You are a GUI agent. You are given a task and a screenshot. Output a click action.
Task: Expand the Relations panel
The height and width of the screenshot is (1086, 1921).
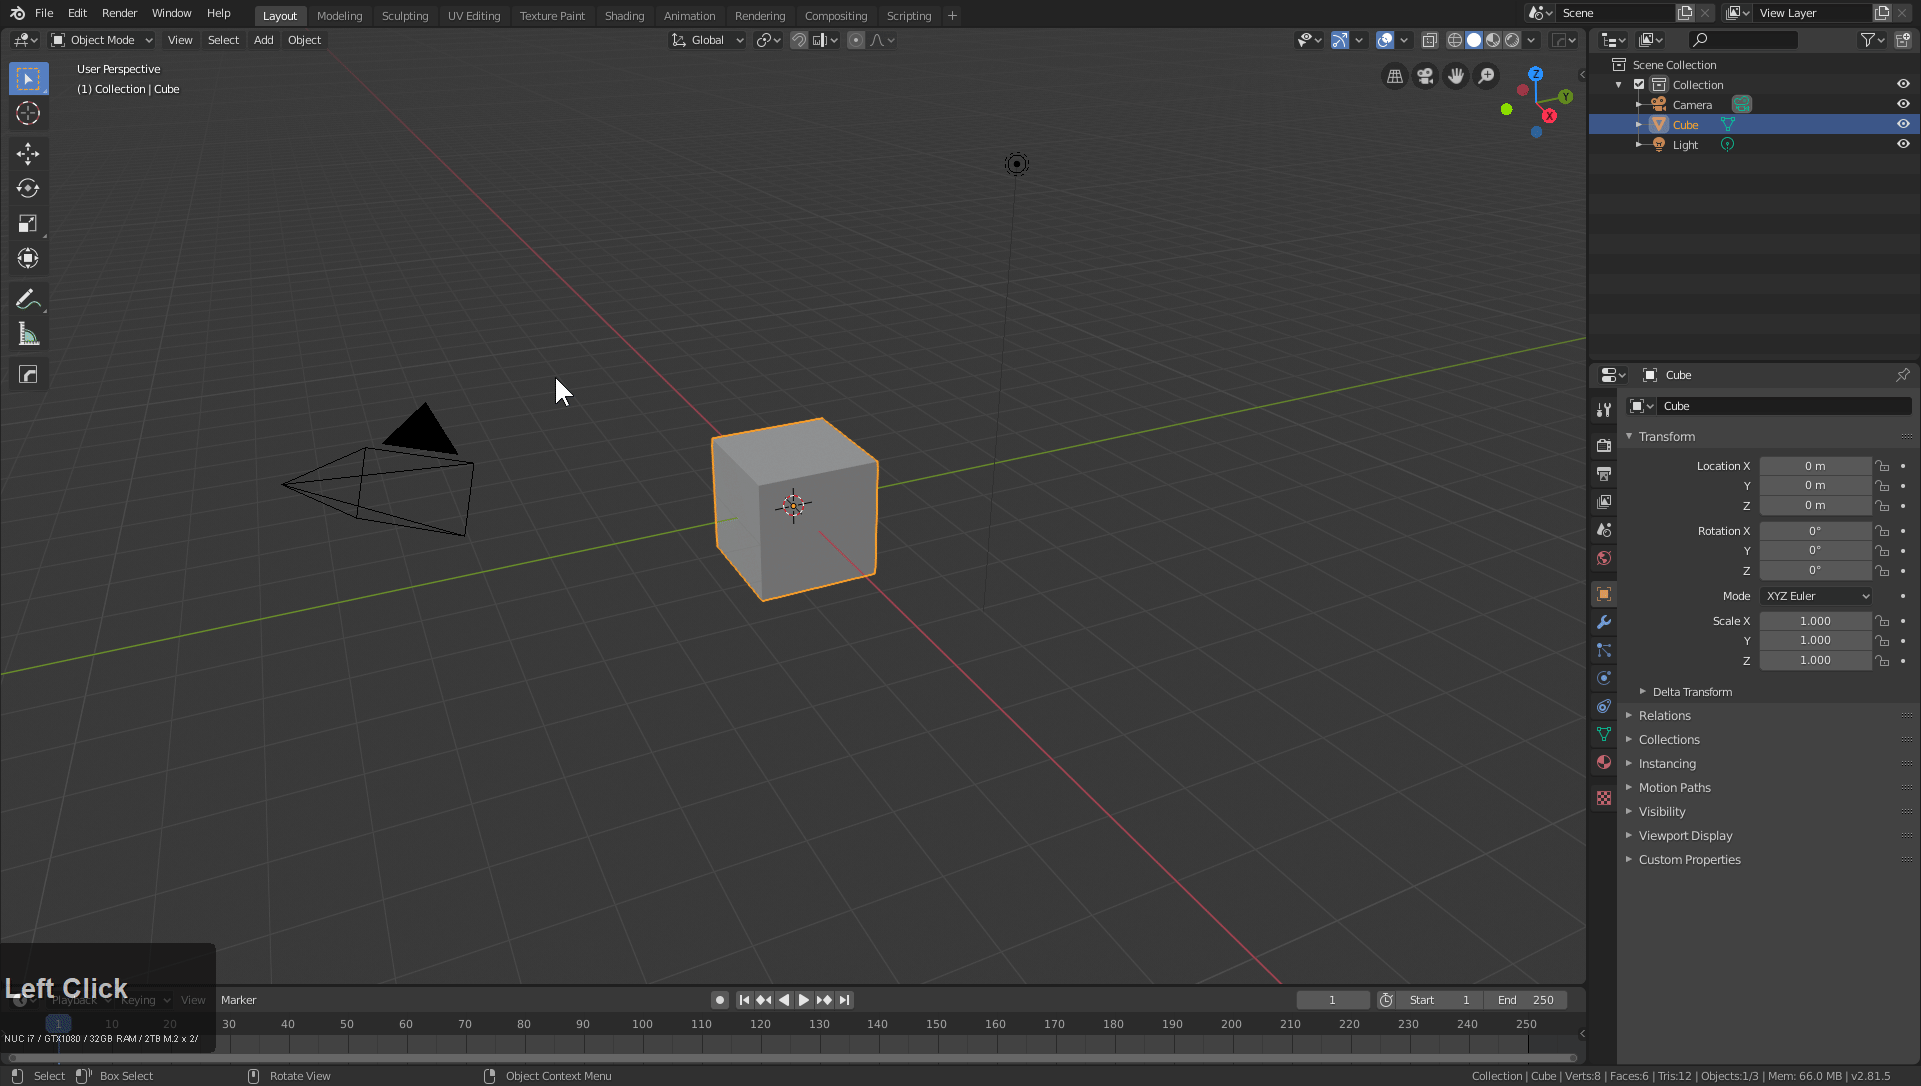[x=1665, y=716]
